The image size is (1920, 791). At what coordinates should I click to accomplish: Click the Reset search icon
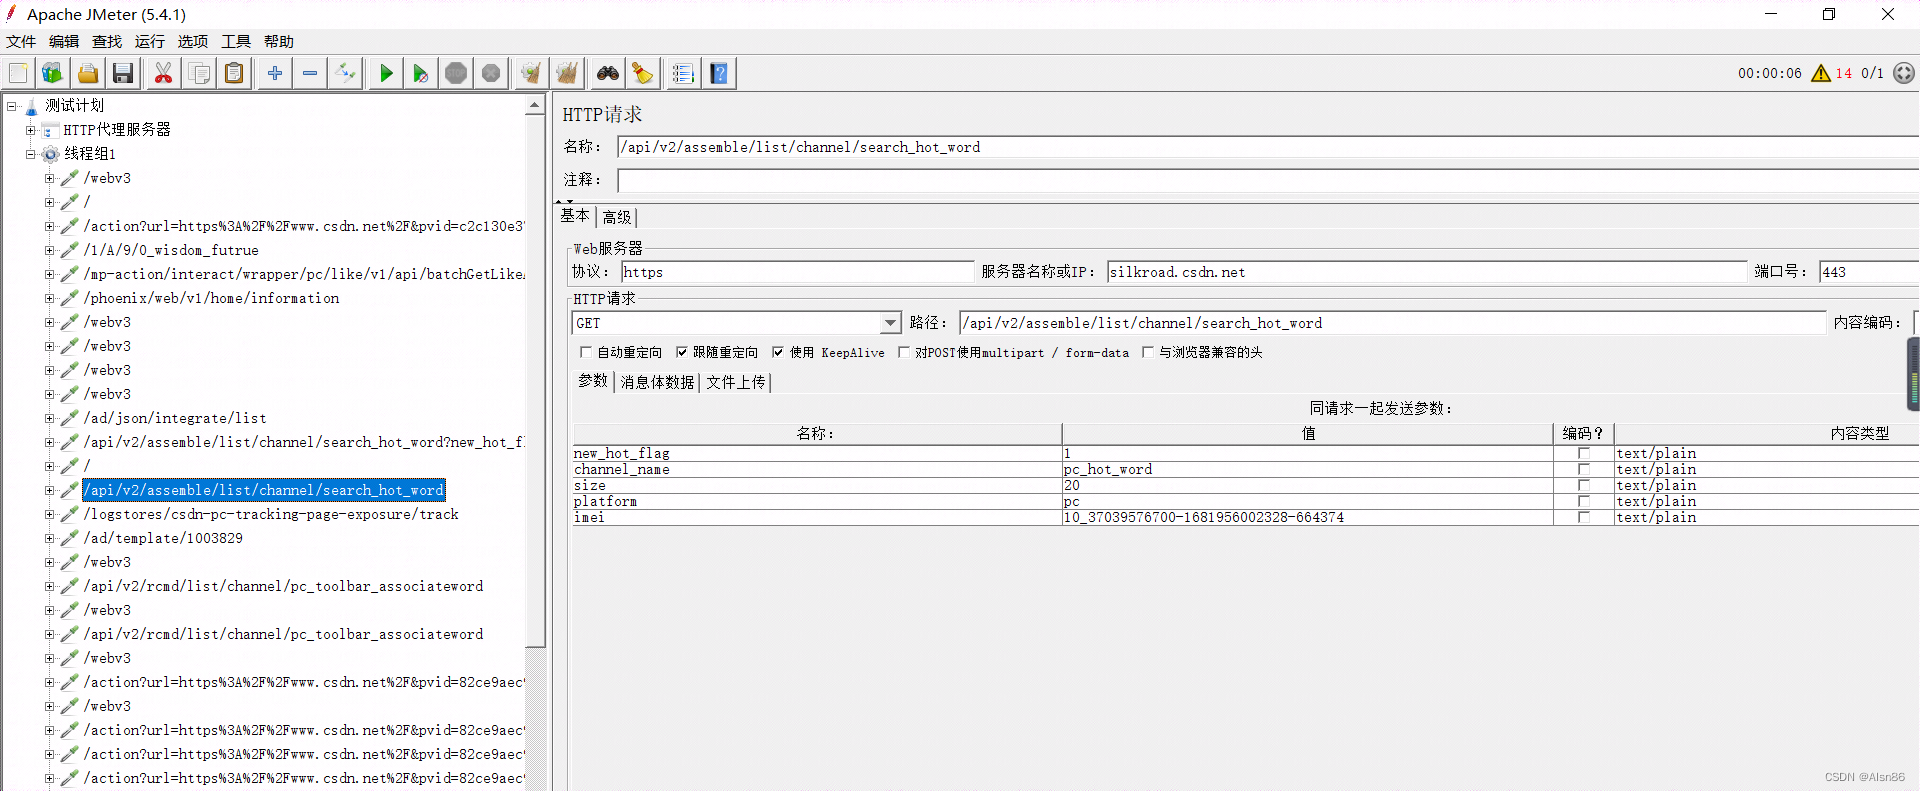[643, 73]
